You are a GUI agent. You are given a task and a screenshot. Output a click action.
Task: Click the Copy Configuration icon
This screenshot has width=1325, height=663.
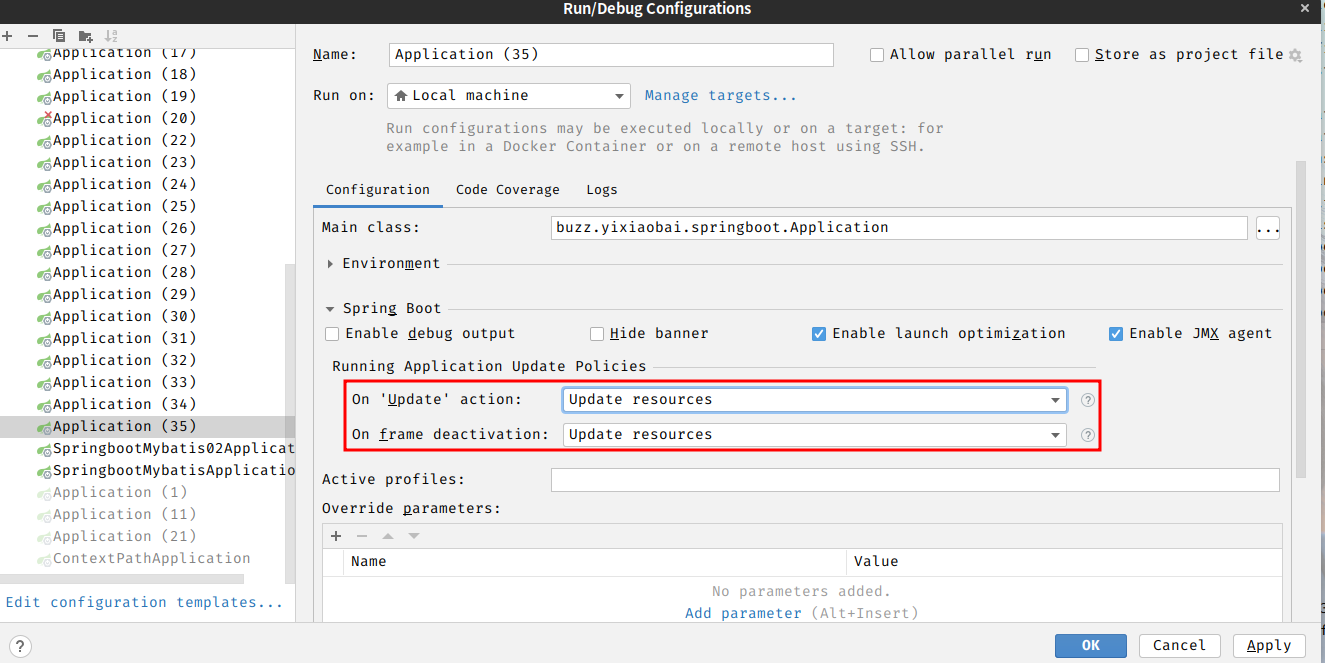(59, 36)
